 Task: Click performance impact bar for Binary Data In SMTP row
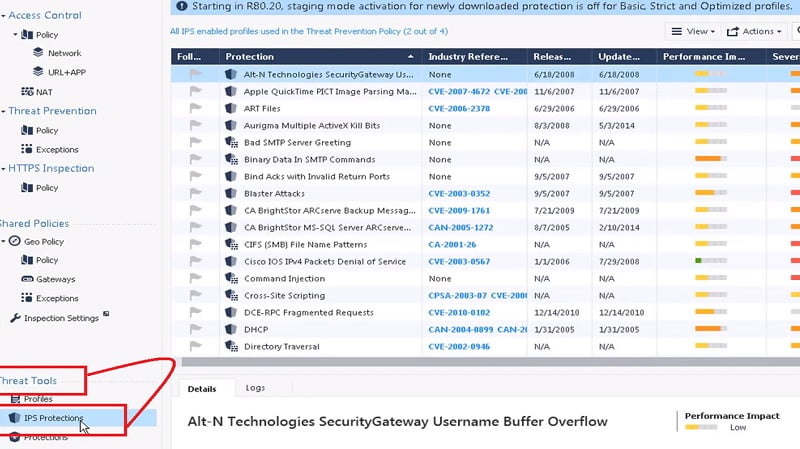[711, 159]
